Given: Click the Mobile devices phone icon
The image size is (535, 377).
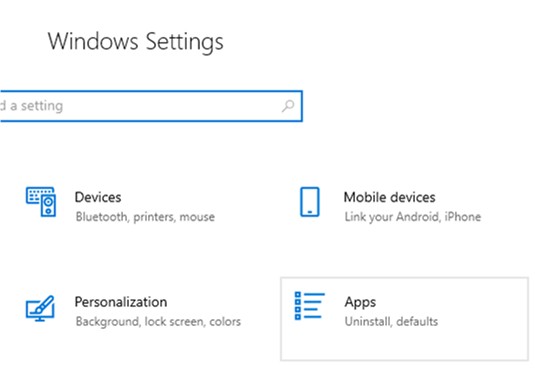Looking at the screenshot, I should (310, 202).
